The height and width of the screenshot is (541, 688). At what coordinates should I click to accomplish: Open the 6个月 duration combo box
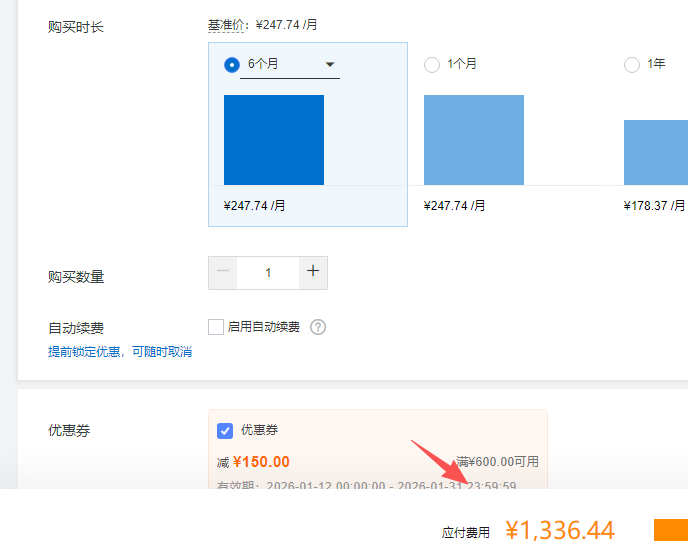(x=290, y=65)
